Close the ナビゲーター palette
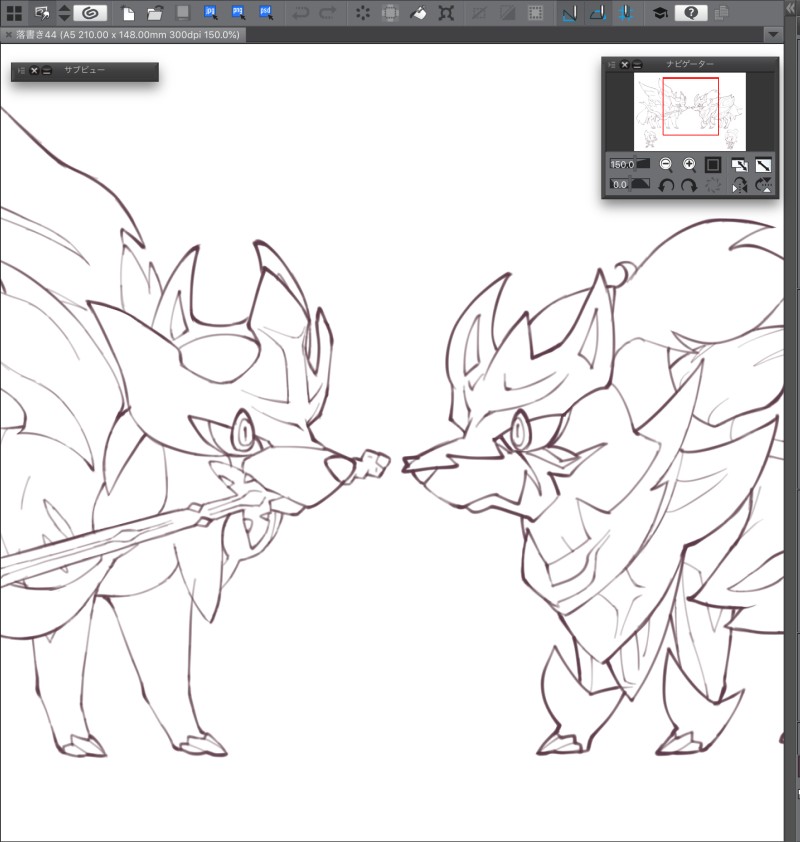 [624, 64]
